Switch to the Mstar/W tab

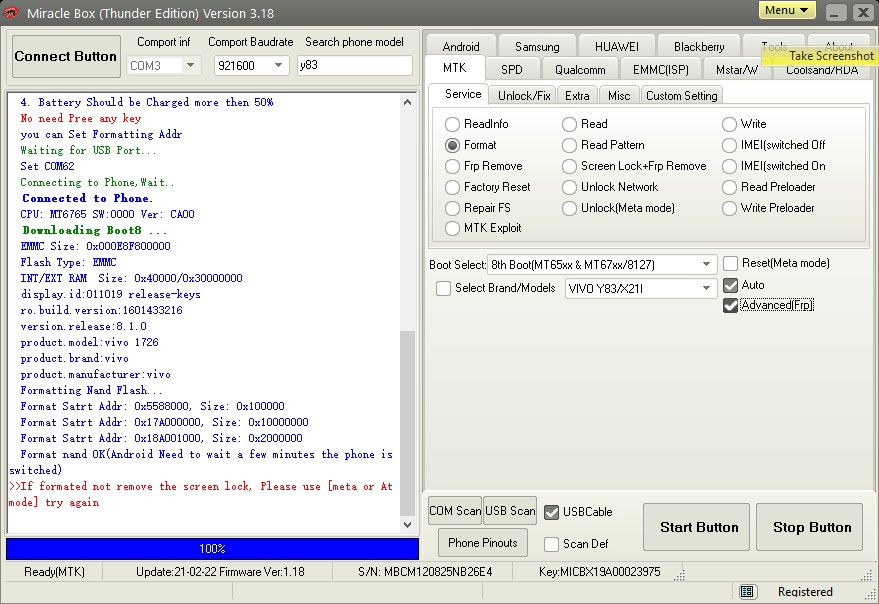tap(737, 70)
